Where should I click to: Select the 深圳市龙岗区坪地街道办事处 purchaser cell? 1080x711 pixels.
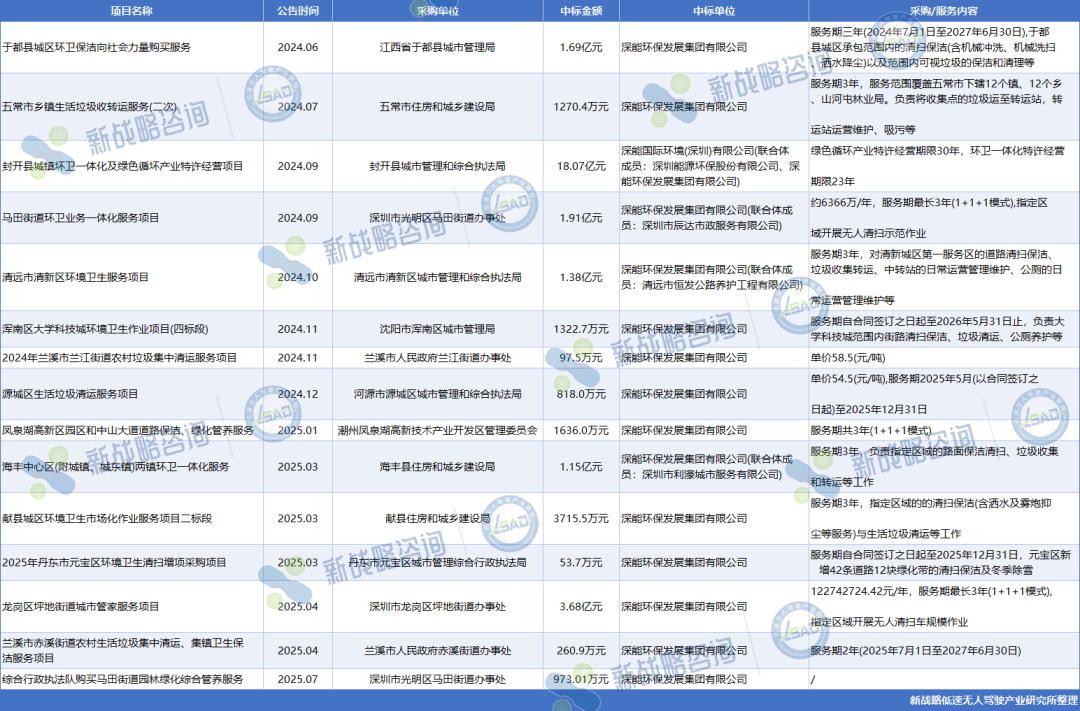click(435, 607)
